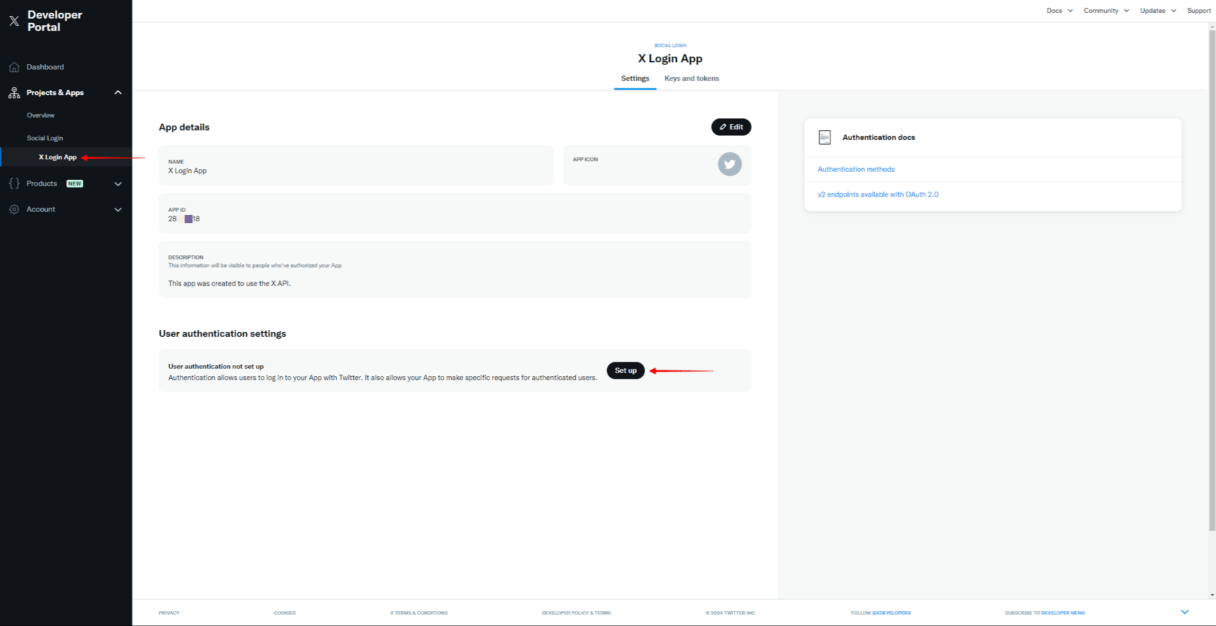Viewport: 1216px width, 626px height.
Task: Click Set up for user authentication
Action: (x=625, y=370)
